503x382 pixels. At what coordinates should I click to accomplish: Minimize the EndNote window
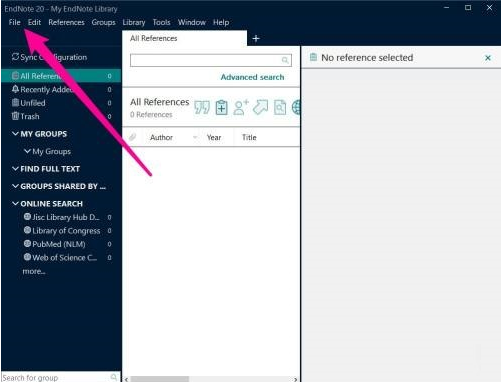447,7
